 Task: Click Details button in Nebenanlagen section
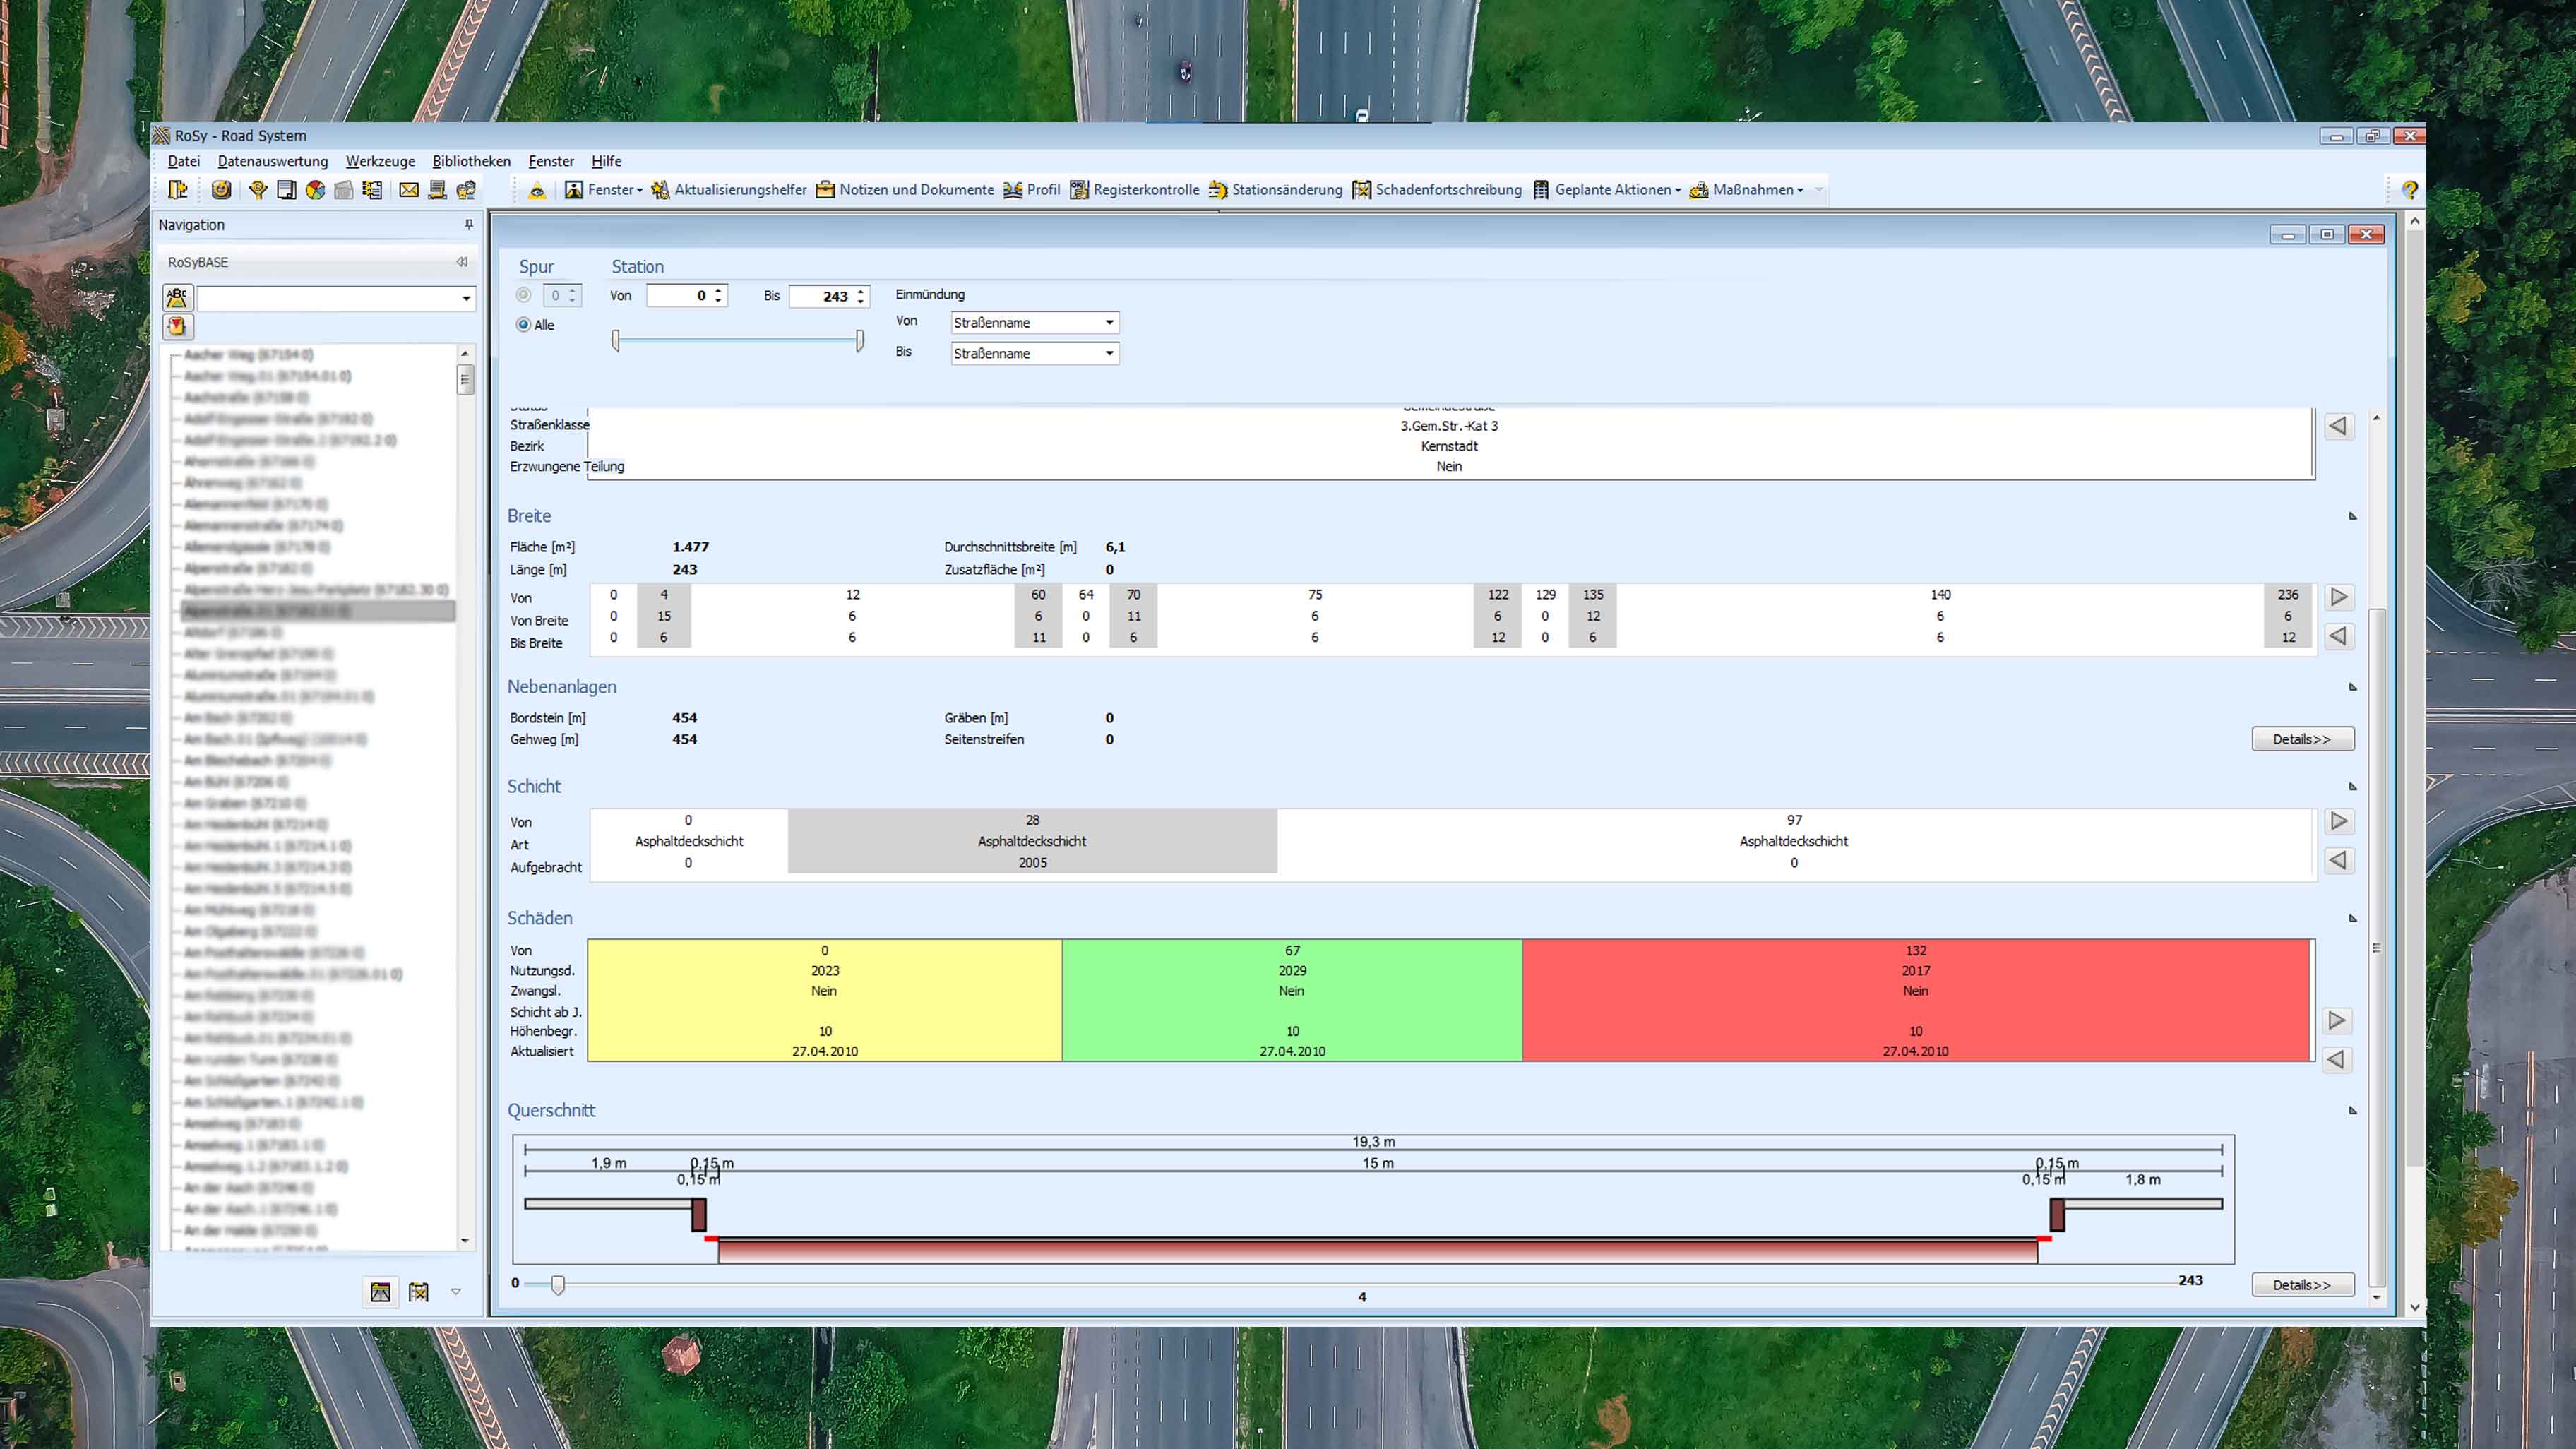tap(2302, 739)
